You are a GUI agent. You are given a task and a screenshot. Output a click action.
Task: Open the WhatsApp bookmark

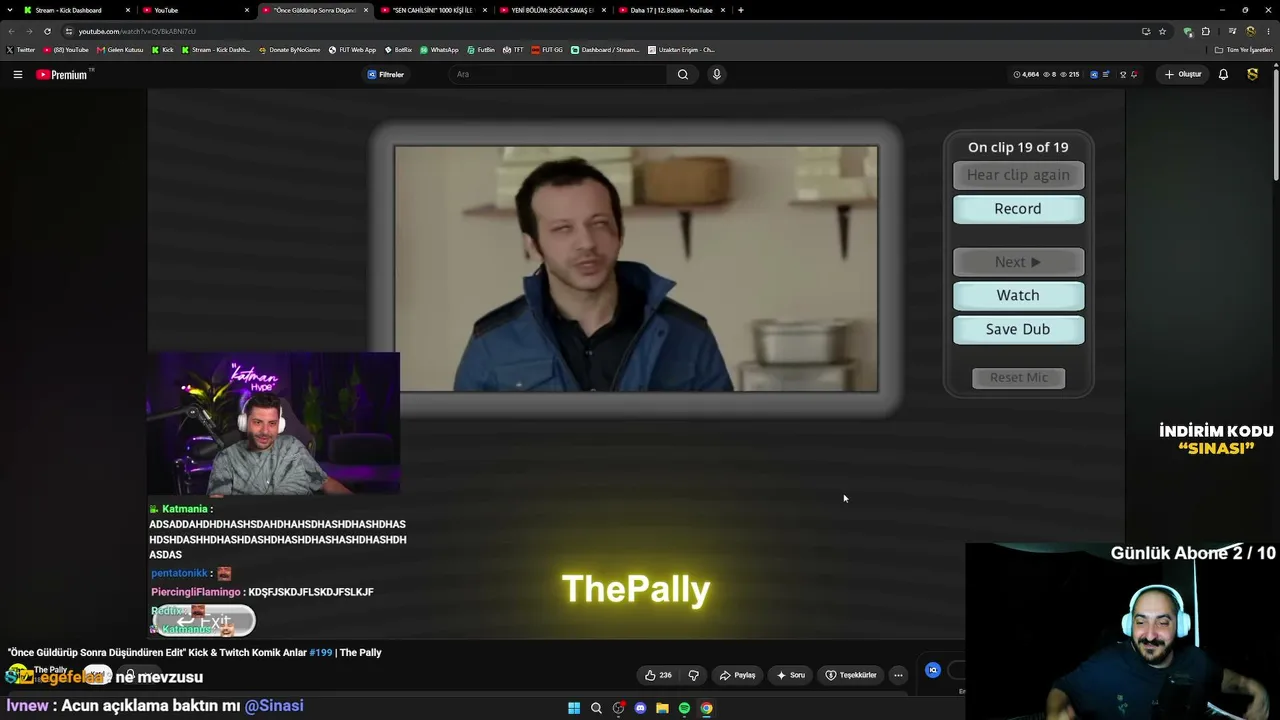(439, 49)
